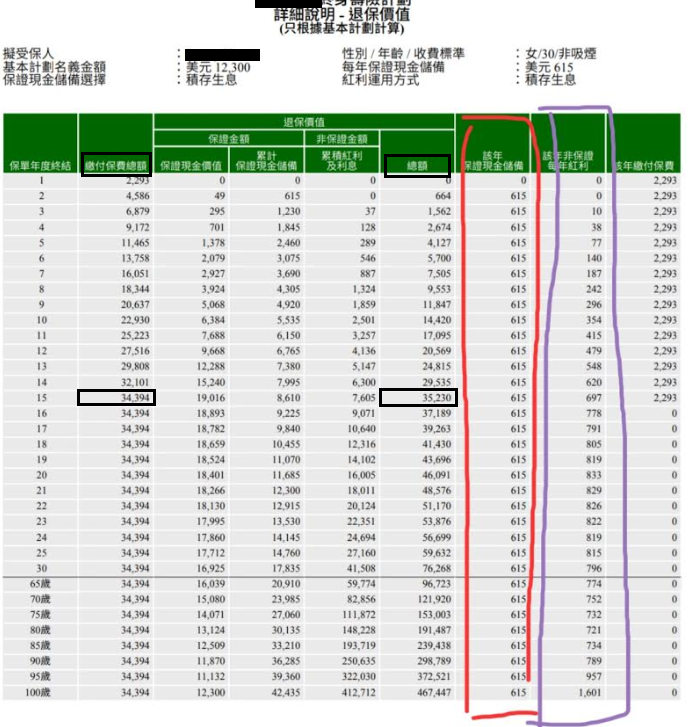Click the 65歲 total value '96,723'

pyautogui.click(x=436, y=584)
